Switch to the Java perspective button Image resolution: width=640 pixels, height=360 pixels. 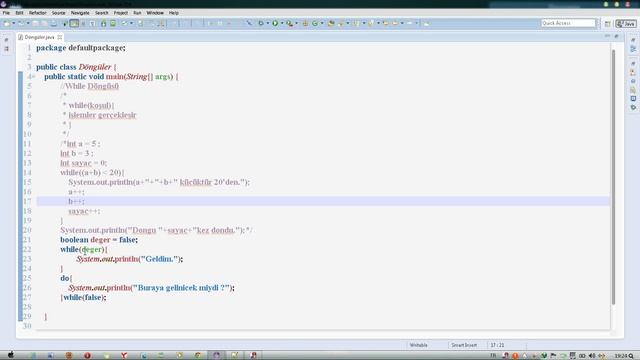(626, 24)
